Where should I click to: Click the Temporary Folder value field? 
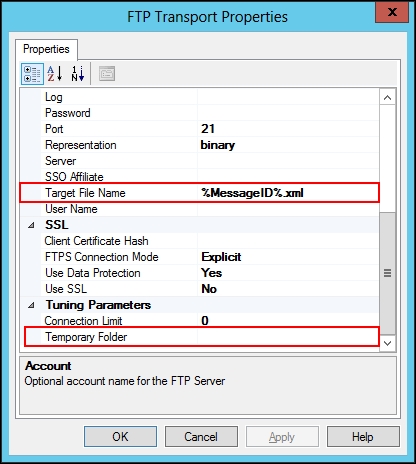pos(288,337)
